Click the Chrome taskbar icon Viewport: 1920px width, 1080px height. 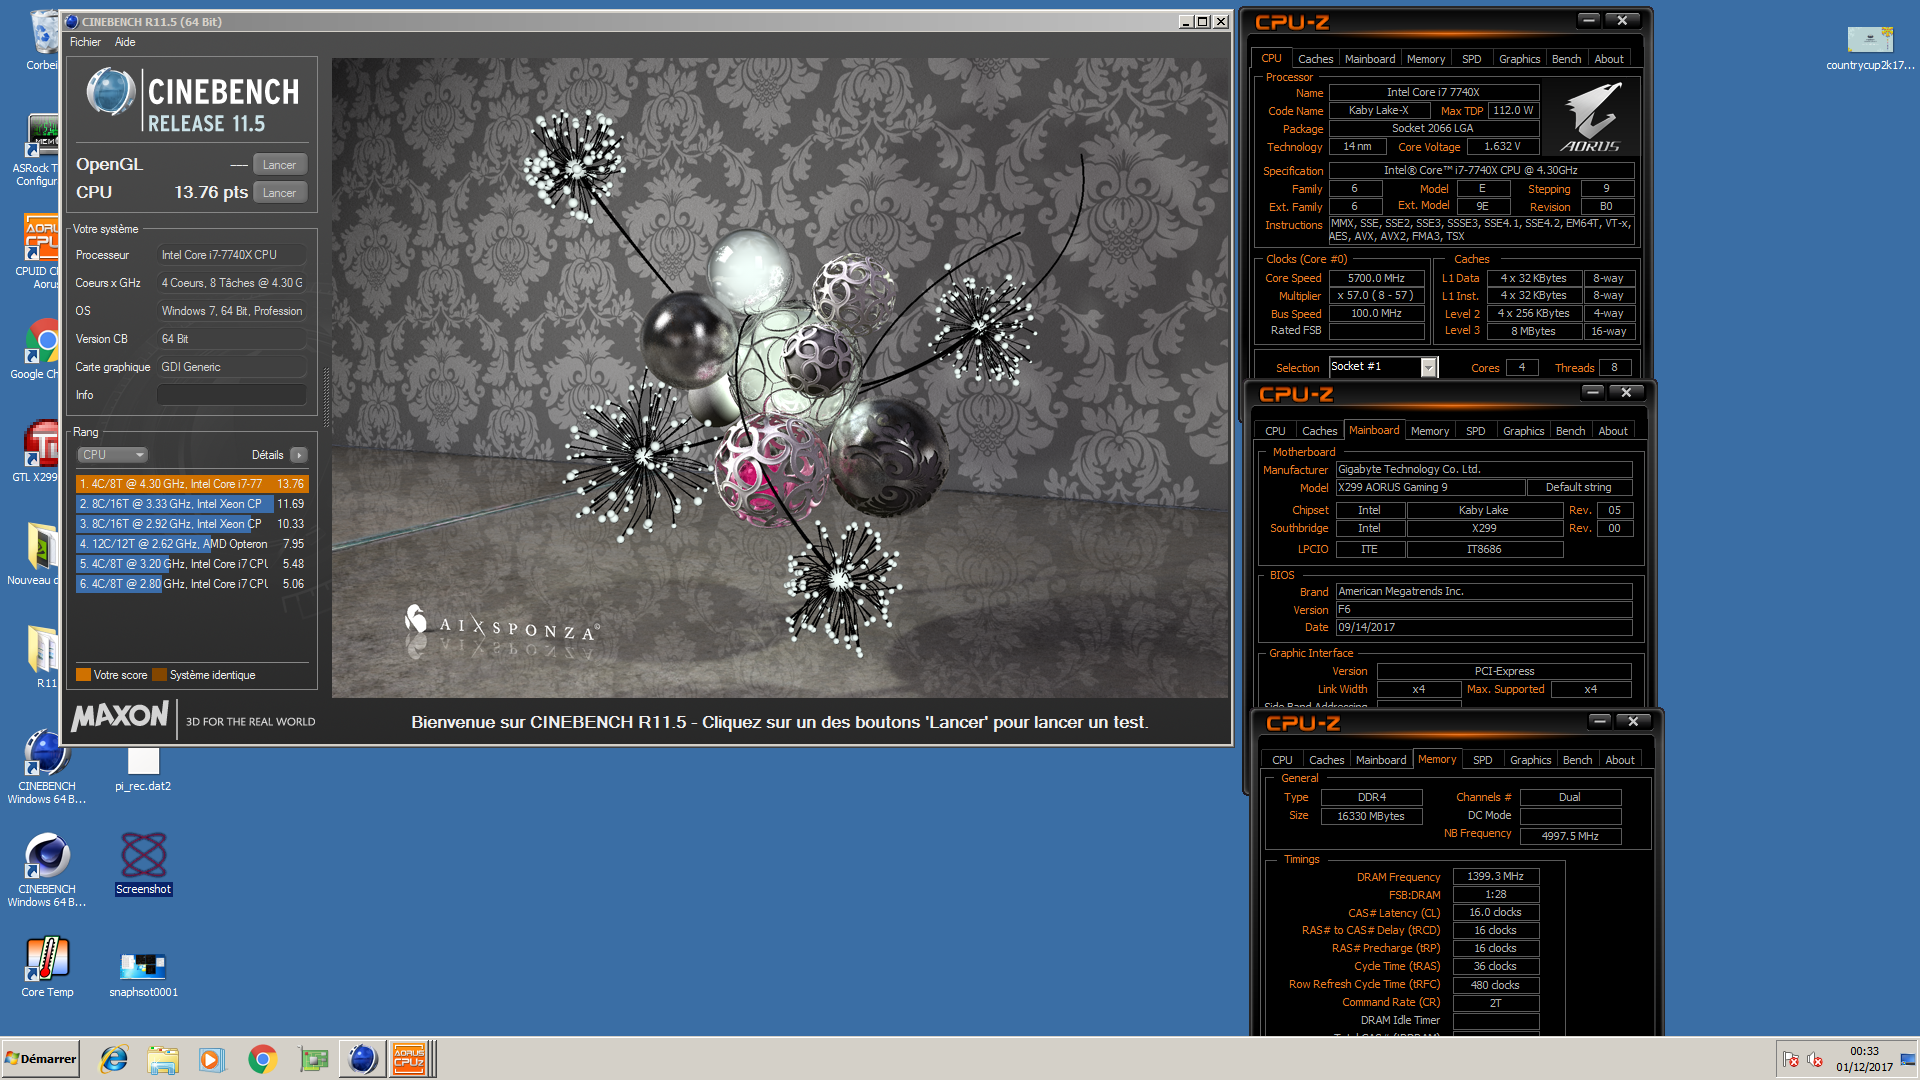point(262,1058)
